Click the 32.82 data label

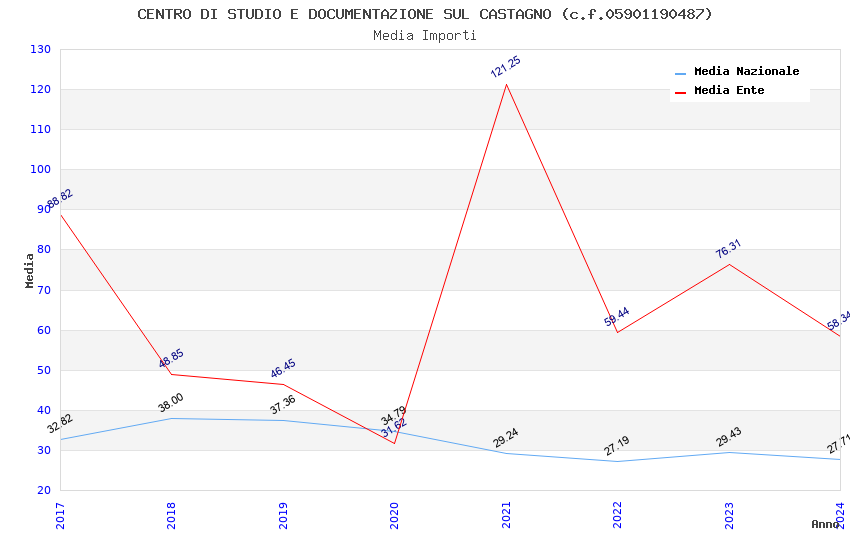click(60, 423)
